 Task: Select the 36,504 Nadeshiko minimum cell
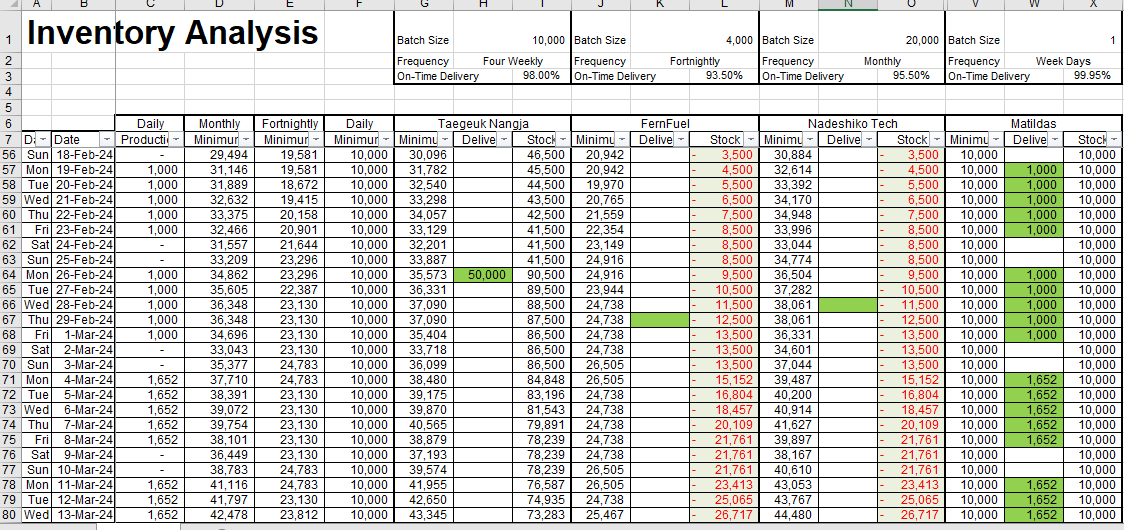coord(789,274)
